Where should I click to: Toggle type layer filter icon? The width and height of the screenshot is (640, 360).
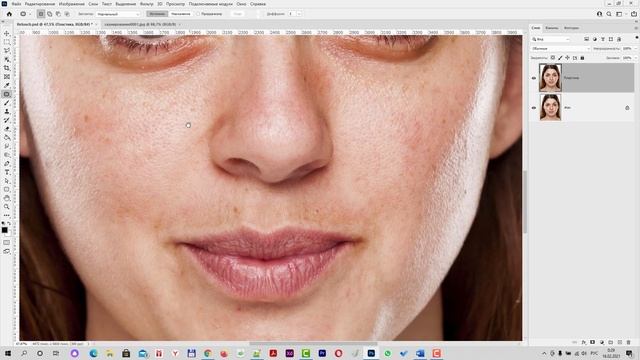click(603, 39)
